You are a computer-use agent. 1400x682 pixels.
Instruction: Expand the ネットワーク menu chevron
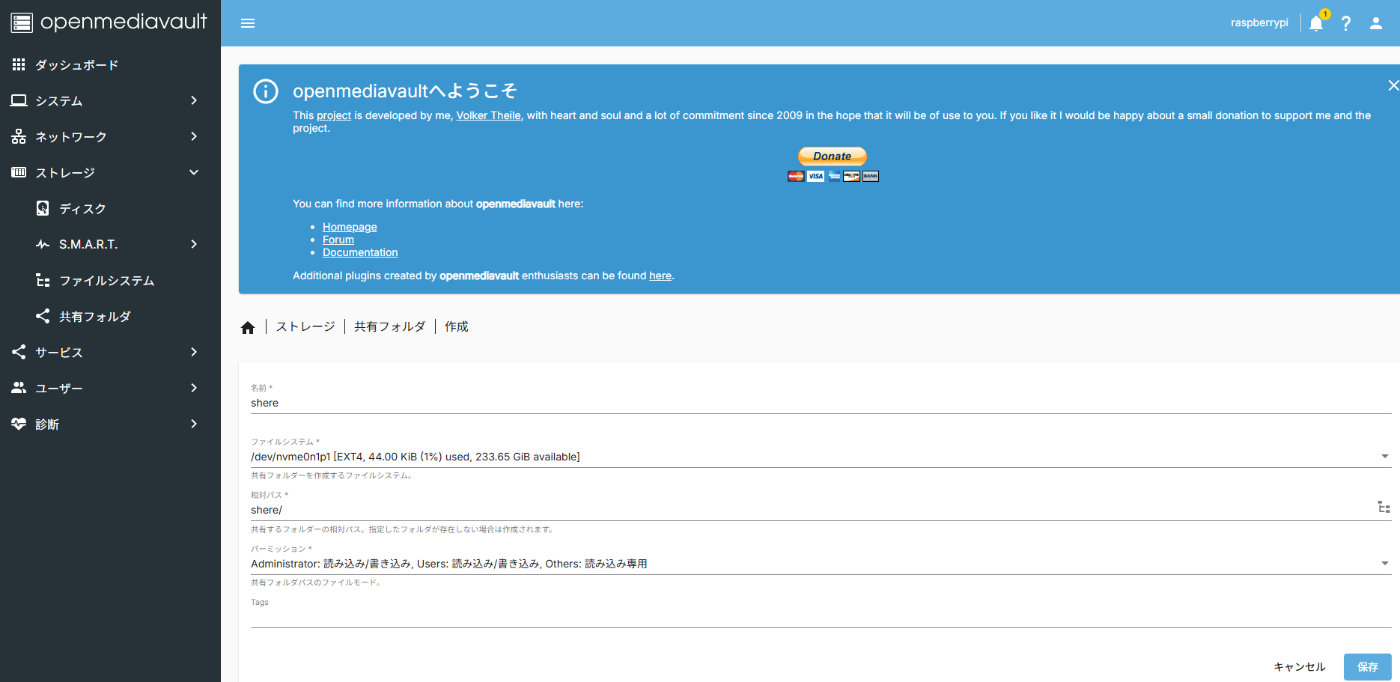point(194,137)
